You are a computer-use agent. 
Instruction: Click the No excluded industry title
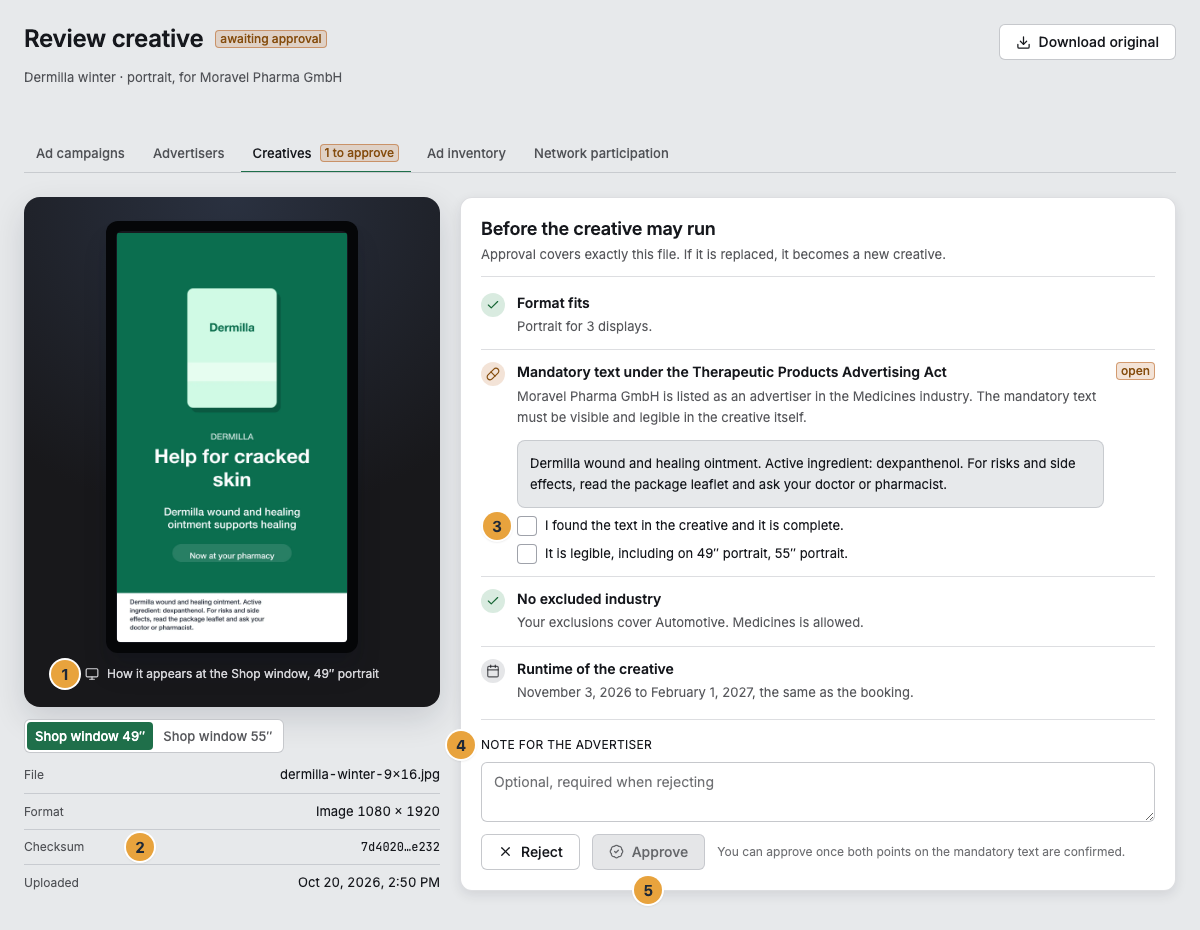click(x=589, y=599)
